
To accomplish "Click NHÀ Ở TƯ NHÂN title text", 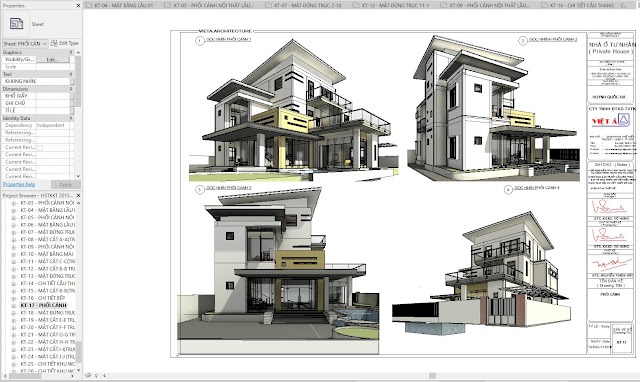I will coord(612,44).
